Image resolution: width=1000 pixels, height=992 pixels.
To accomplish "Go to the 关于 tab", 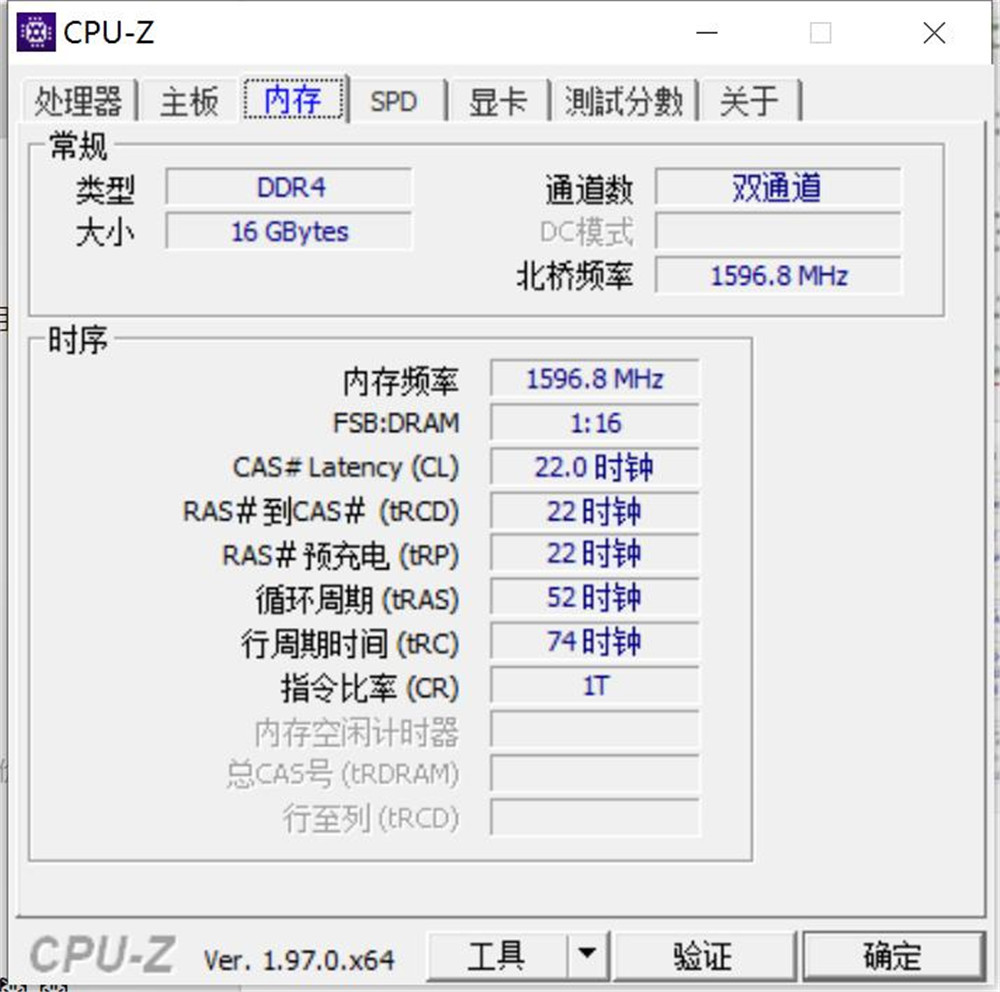I will pyautogui.click(x=750, y=101).
